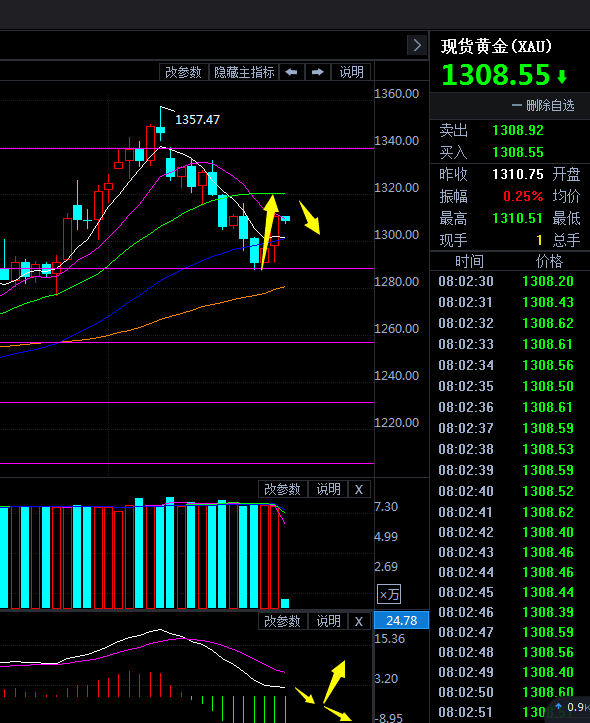Image resolution: width=590 pixels, height=723 pixels.
Task: Click the 7.30 volume axis label
Action: pos(386,507)
